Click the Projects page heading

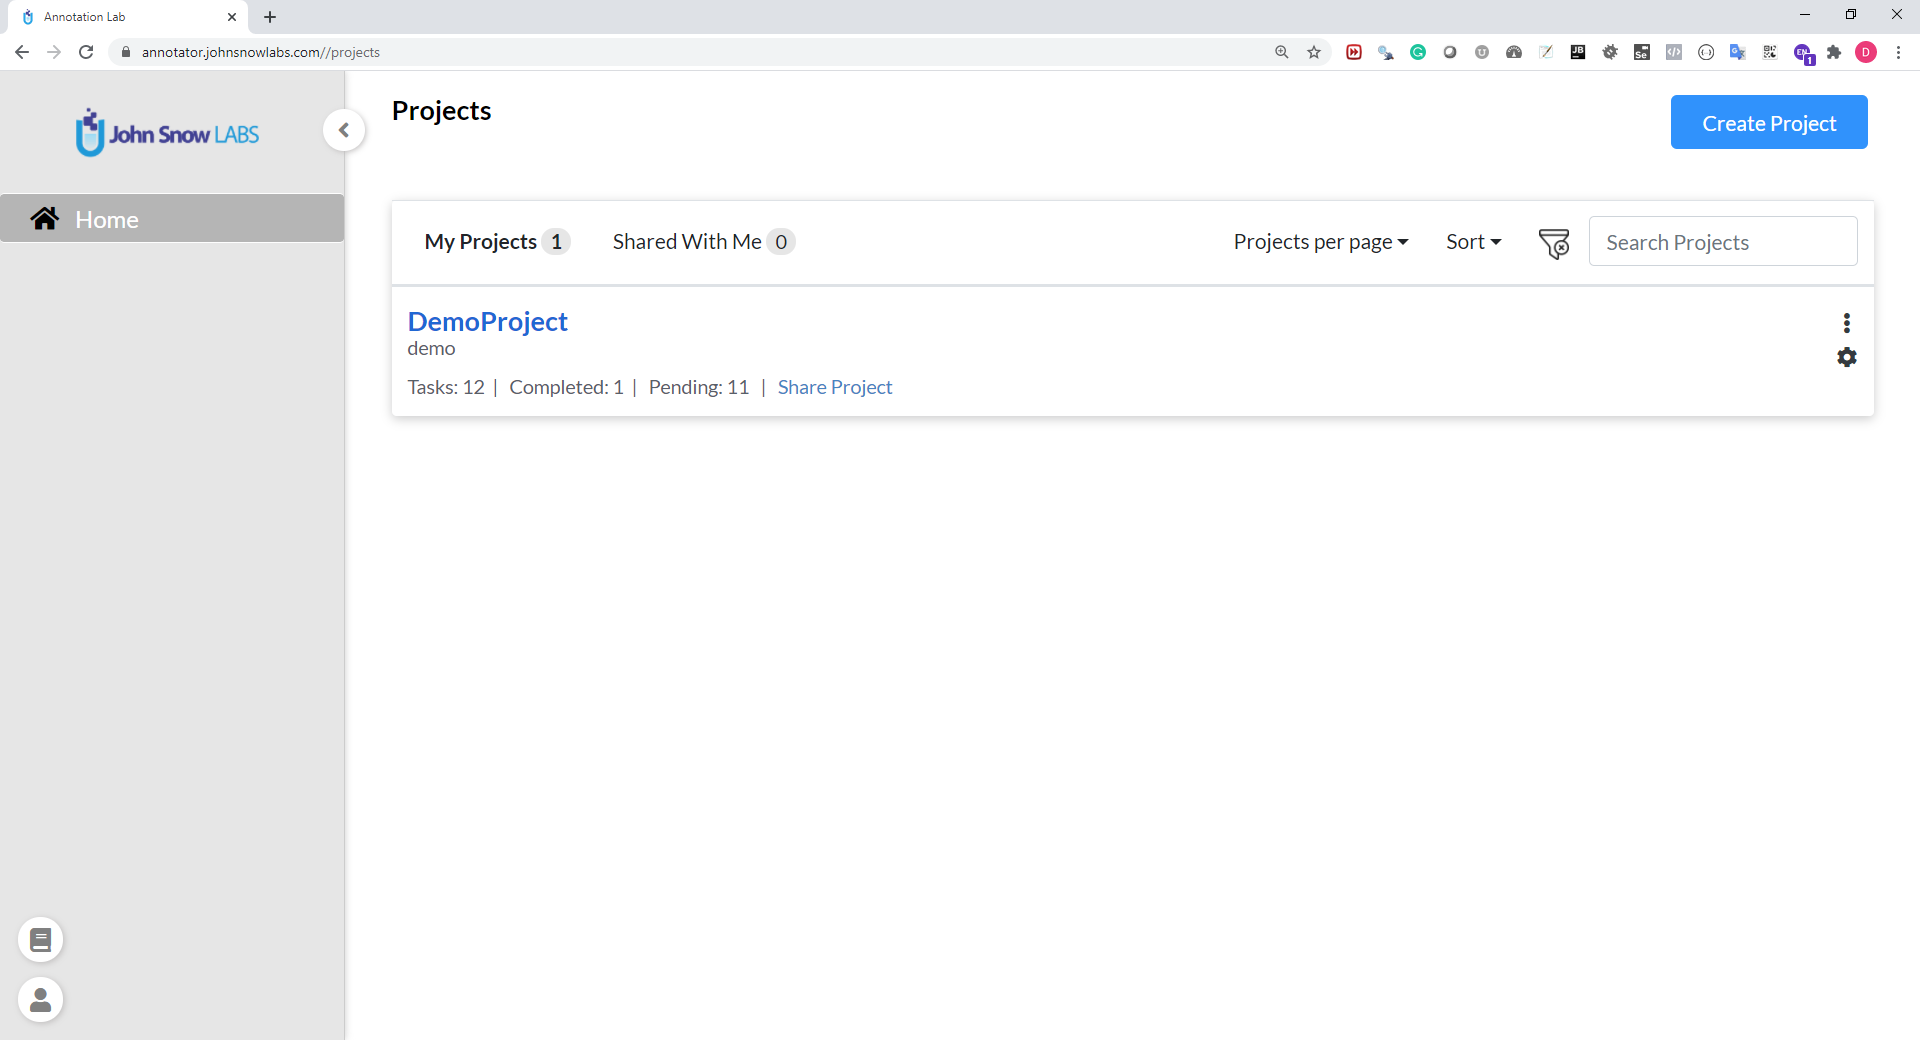coord(441,110)
